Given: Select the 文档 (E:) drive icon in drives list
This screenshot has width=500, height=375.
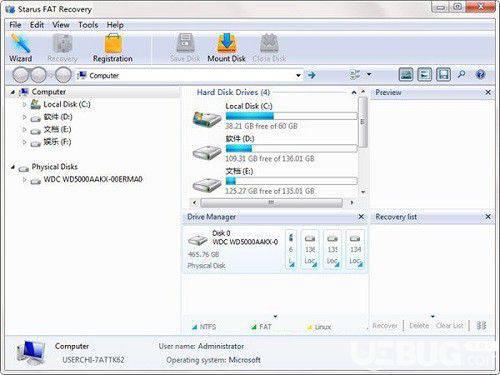Looking at the screenshot, I should [207, 184].
